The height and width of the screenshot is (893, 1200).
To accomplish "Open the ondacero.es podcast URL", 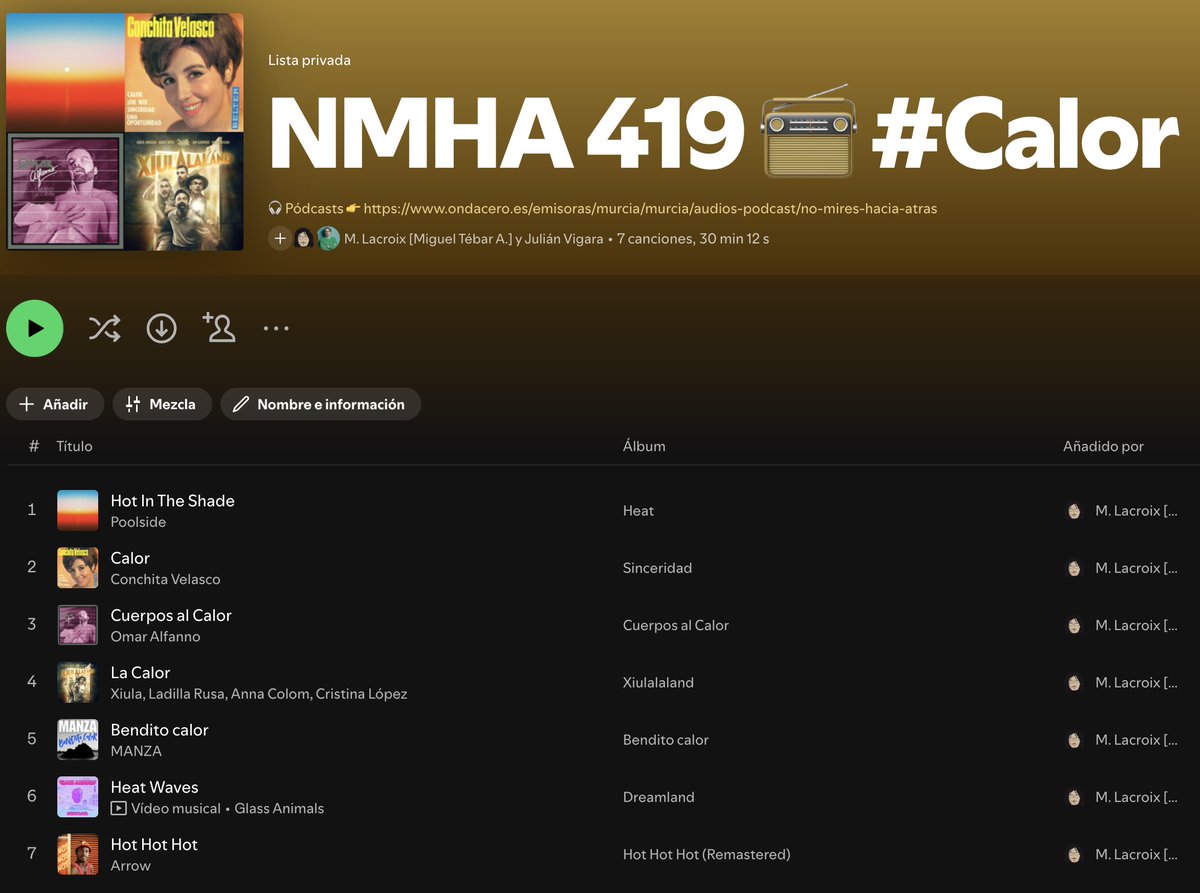I will [x=650, y=209].
